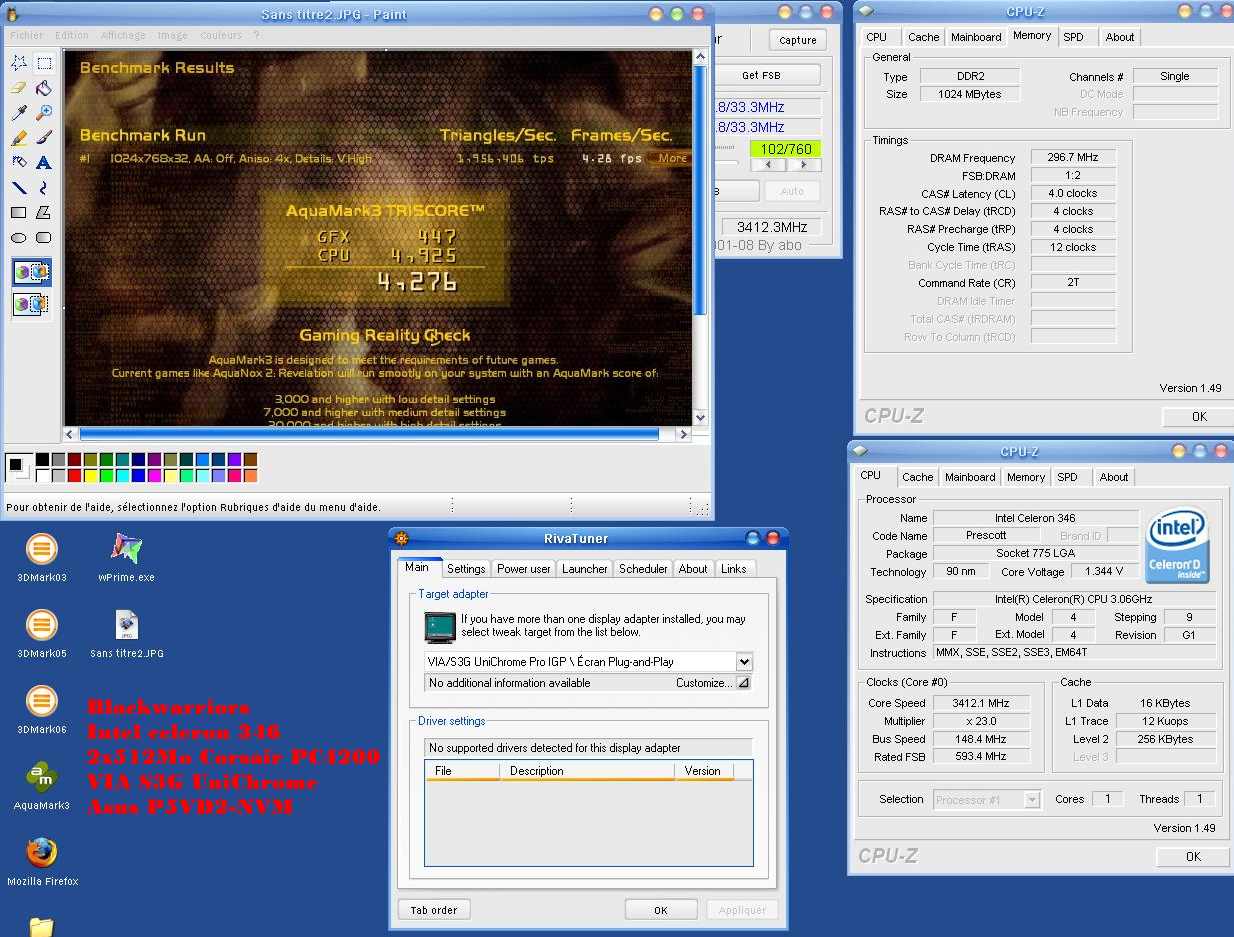
Task: Open the 3DMark06 desktop shortcut
Action: click(41, 709)
